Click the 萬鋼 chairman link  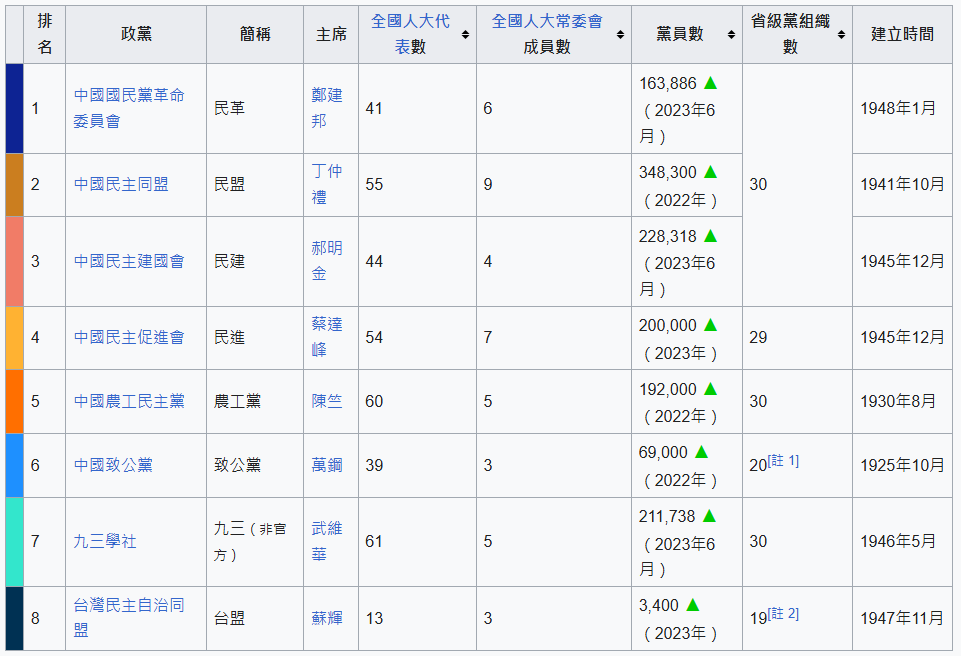pos(327,465)
